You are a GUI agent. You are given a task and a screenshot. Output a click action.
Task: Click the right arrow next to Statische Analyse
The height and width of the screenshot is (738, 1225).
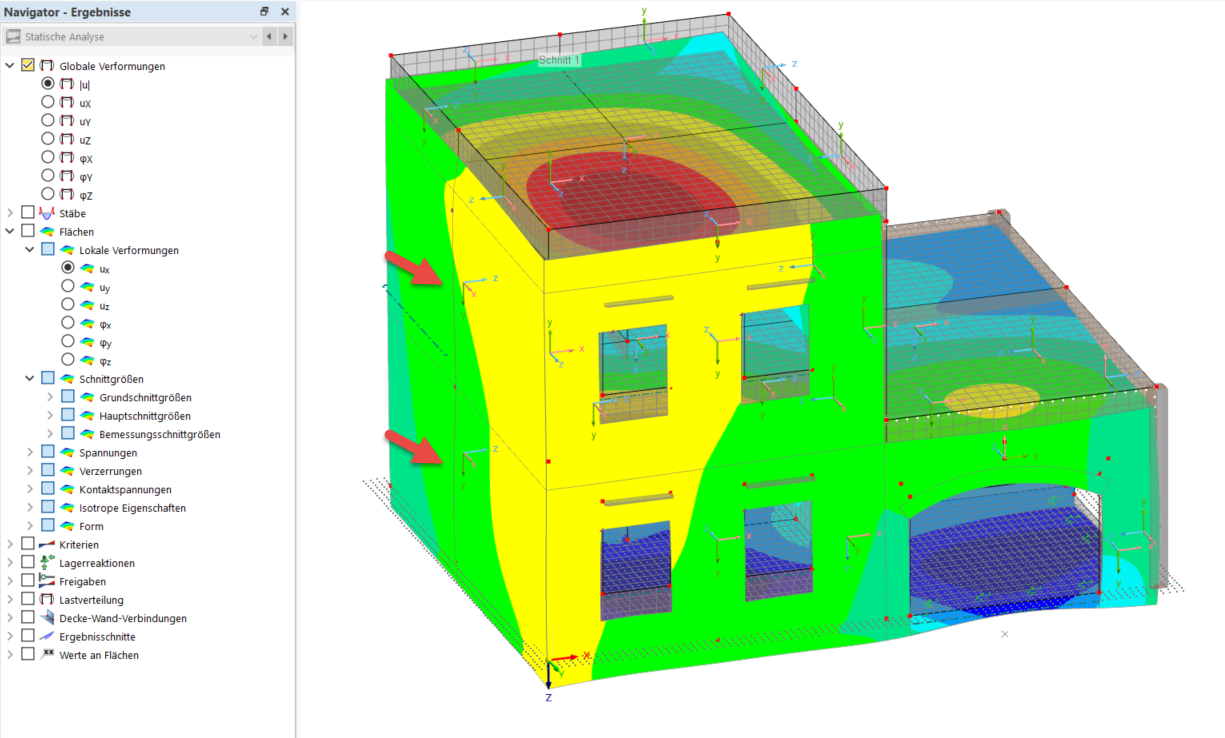coord(283,35)
